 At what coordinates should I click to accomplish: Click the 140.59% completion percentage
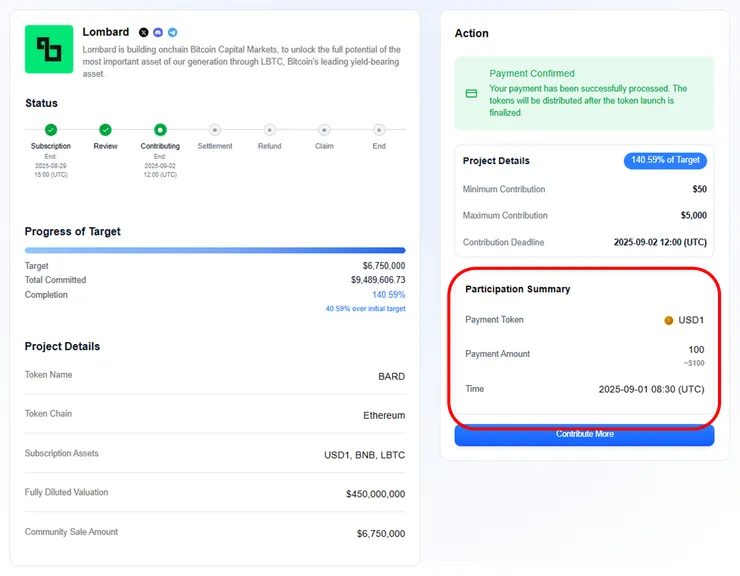388,295
